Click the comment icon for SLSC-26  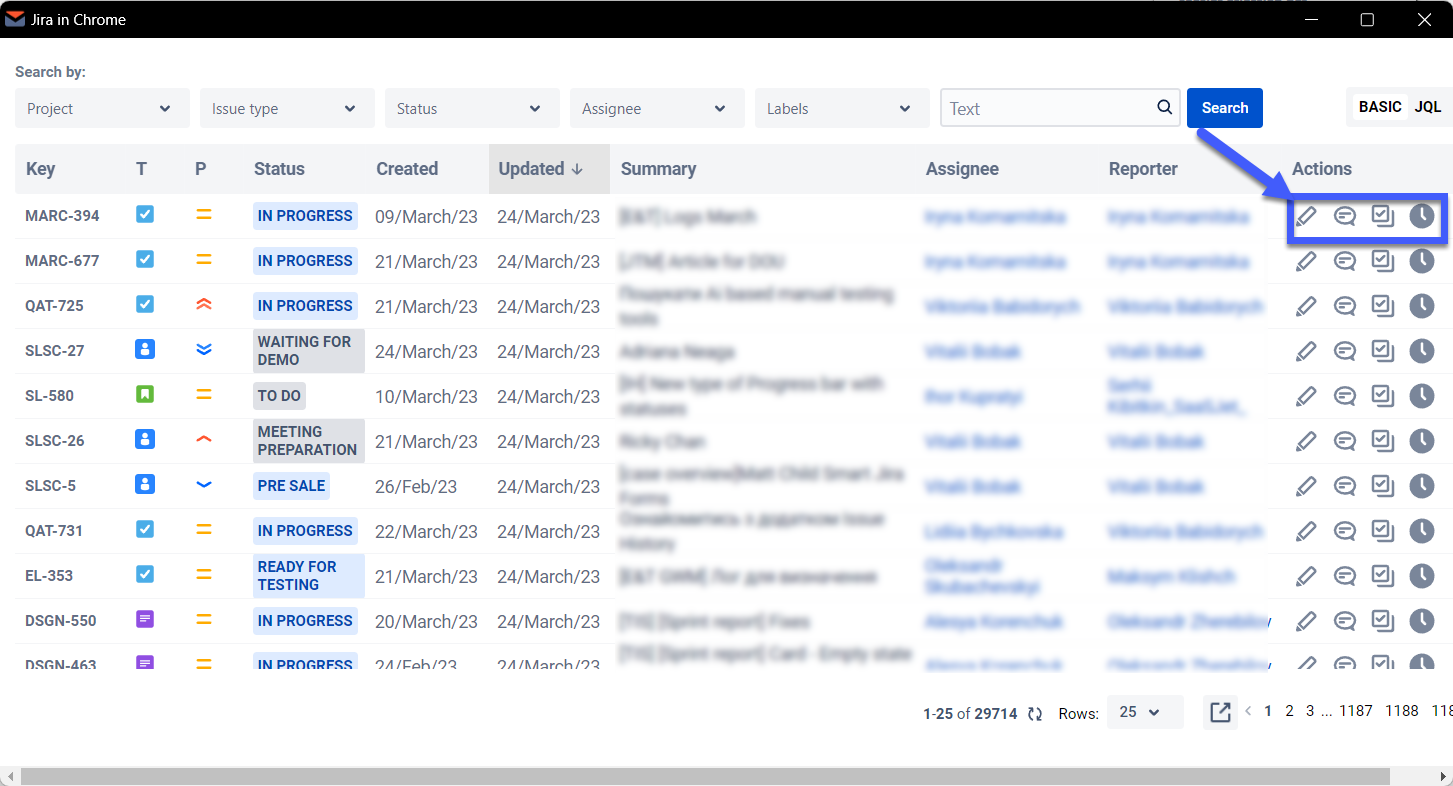point(1345,441)
